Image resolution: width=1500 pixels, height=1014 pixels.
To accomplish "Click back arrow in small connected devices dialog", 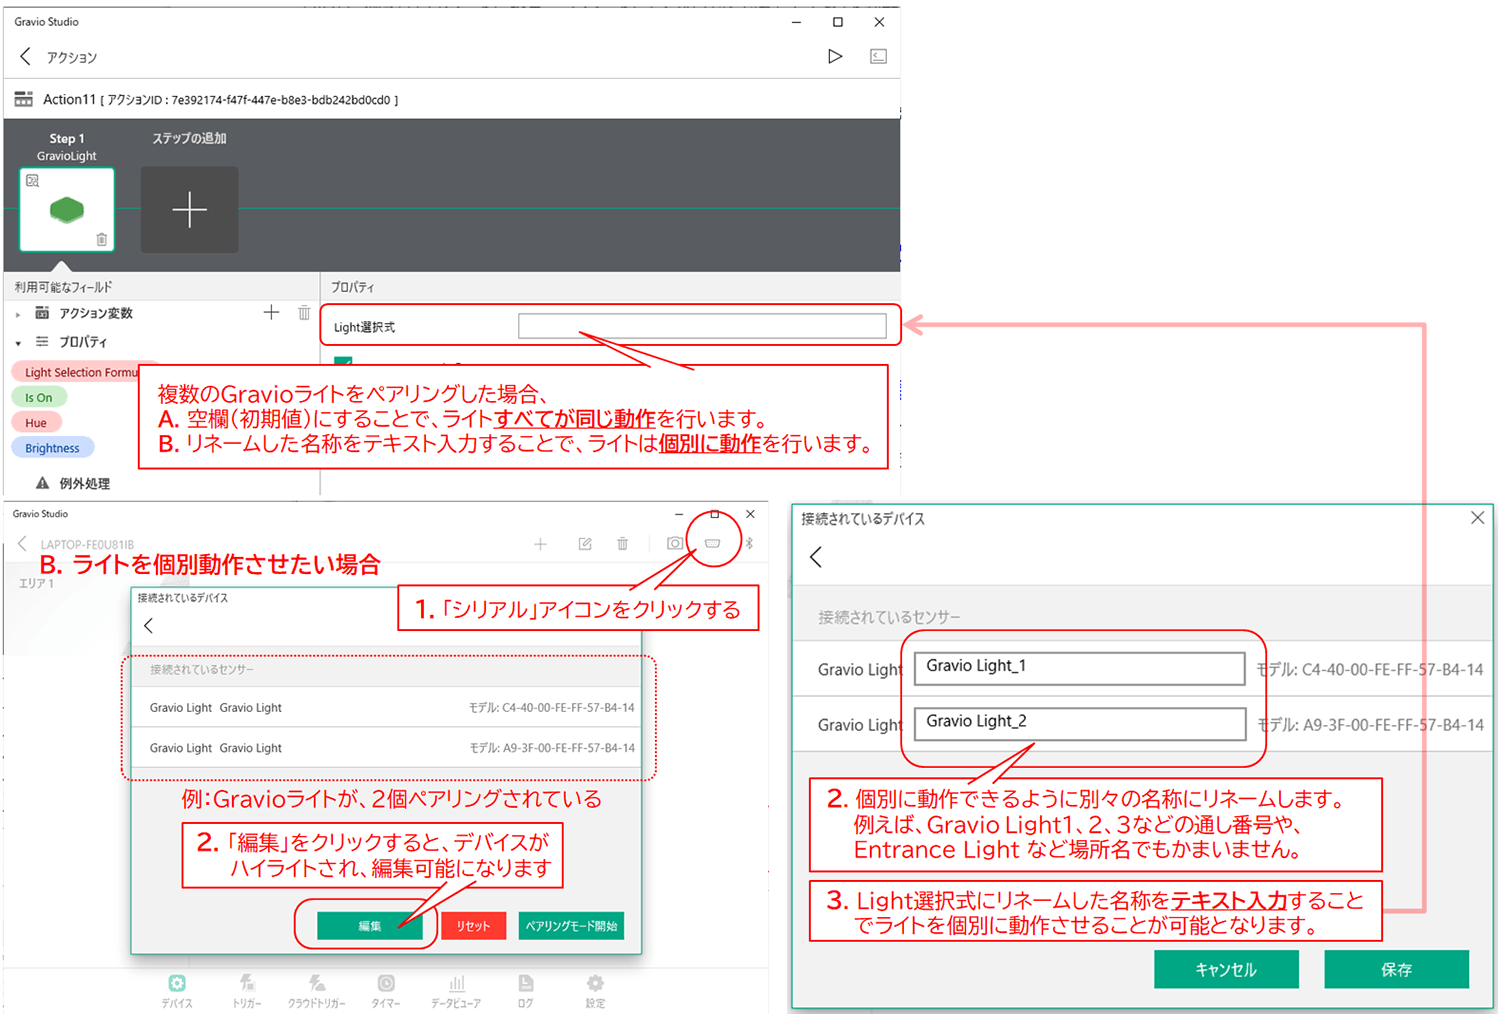I will point(149,626).
